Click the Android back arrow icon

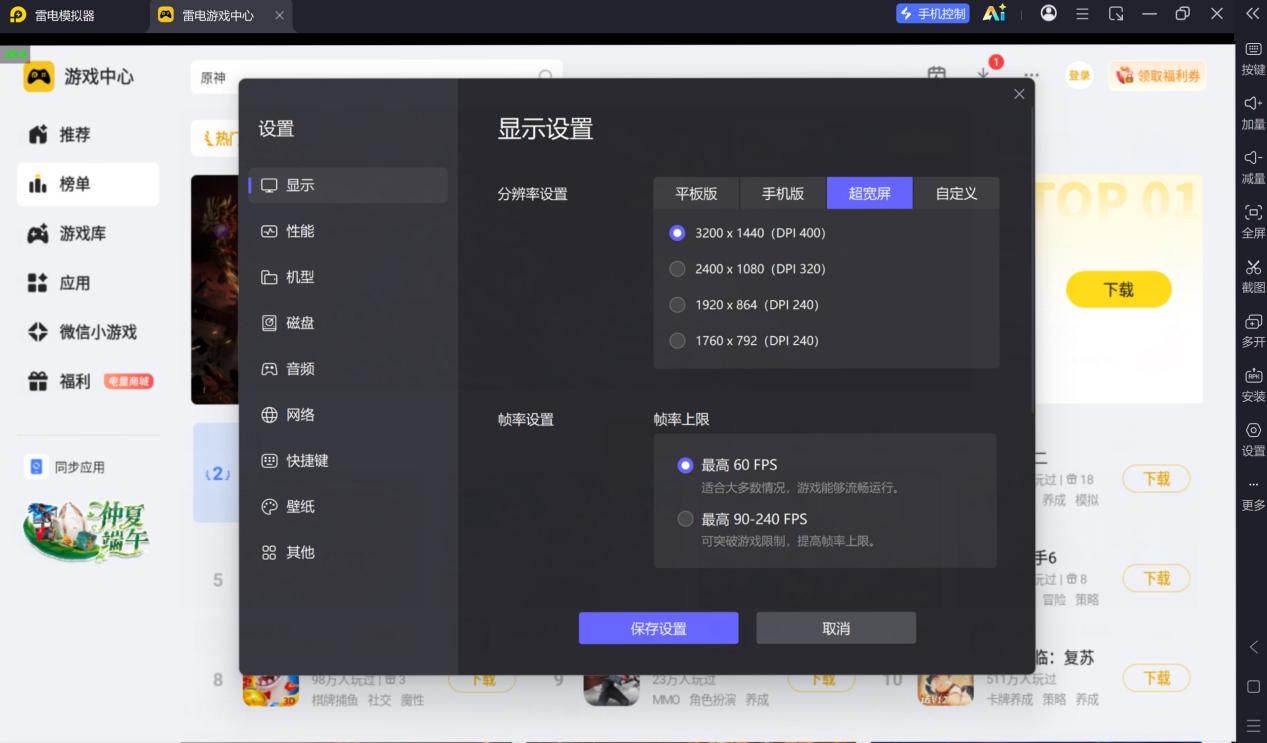click(x=1254, y=647)
